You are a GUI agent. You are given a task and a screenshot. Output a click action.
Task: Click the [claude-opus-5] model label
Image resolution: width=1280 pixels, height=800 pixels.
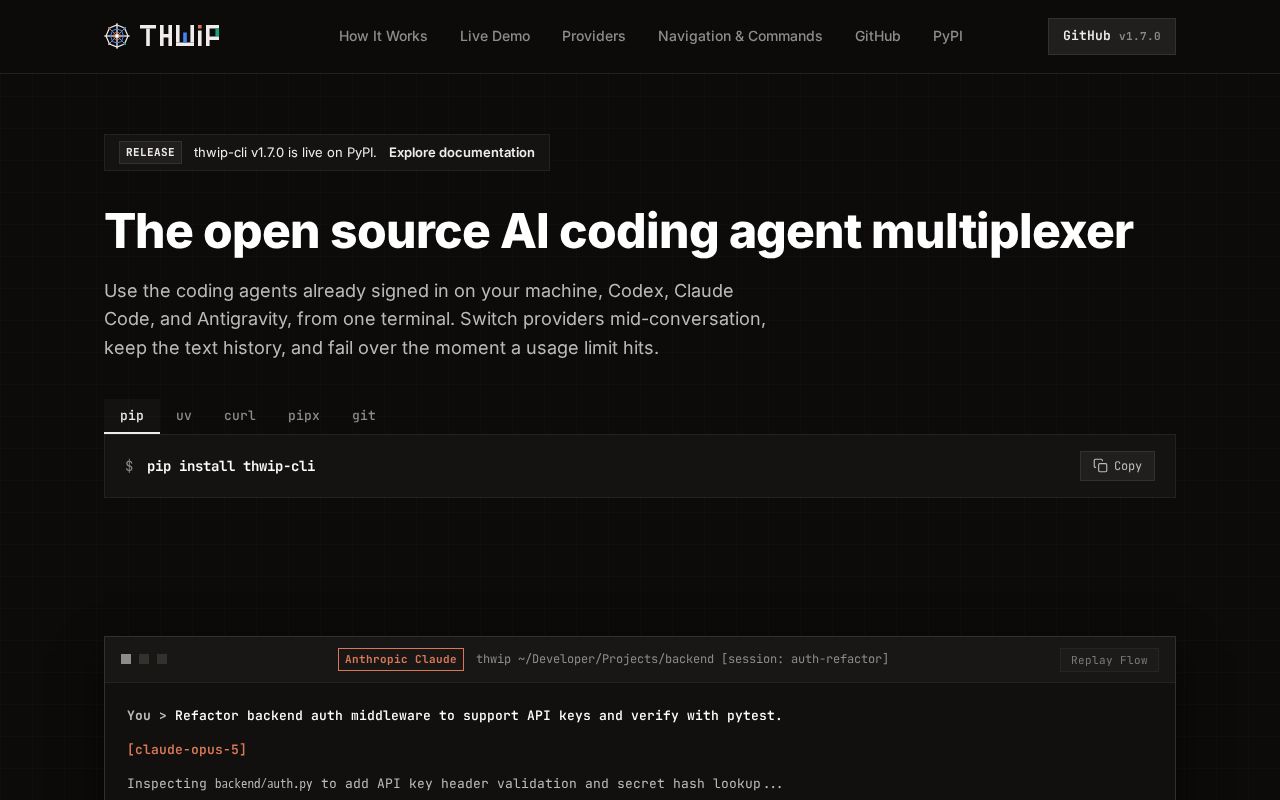(187, 749)
